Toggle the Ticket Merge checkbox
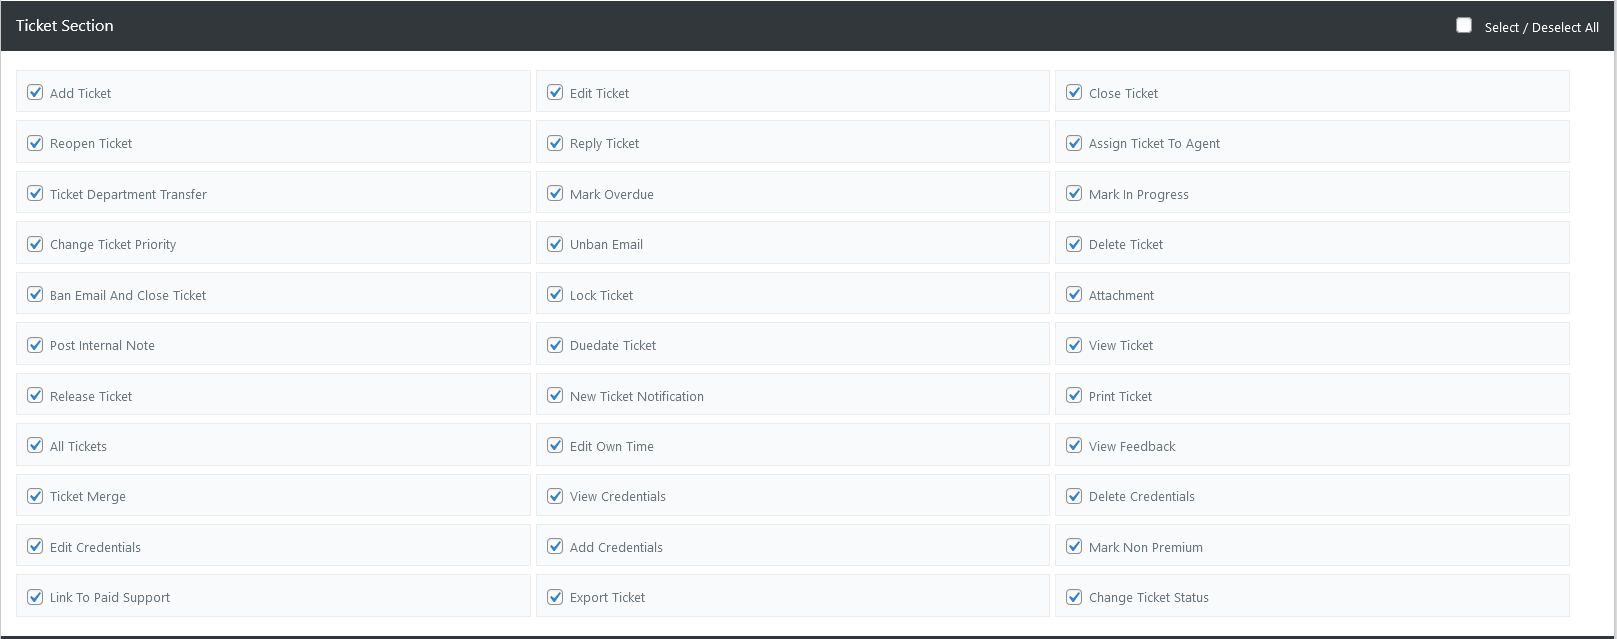The image size is (1617, 639). tap(35, 496)
